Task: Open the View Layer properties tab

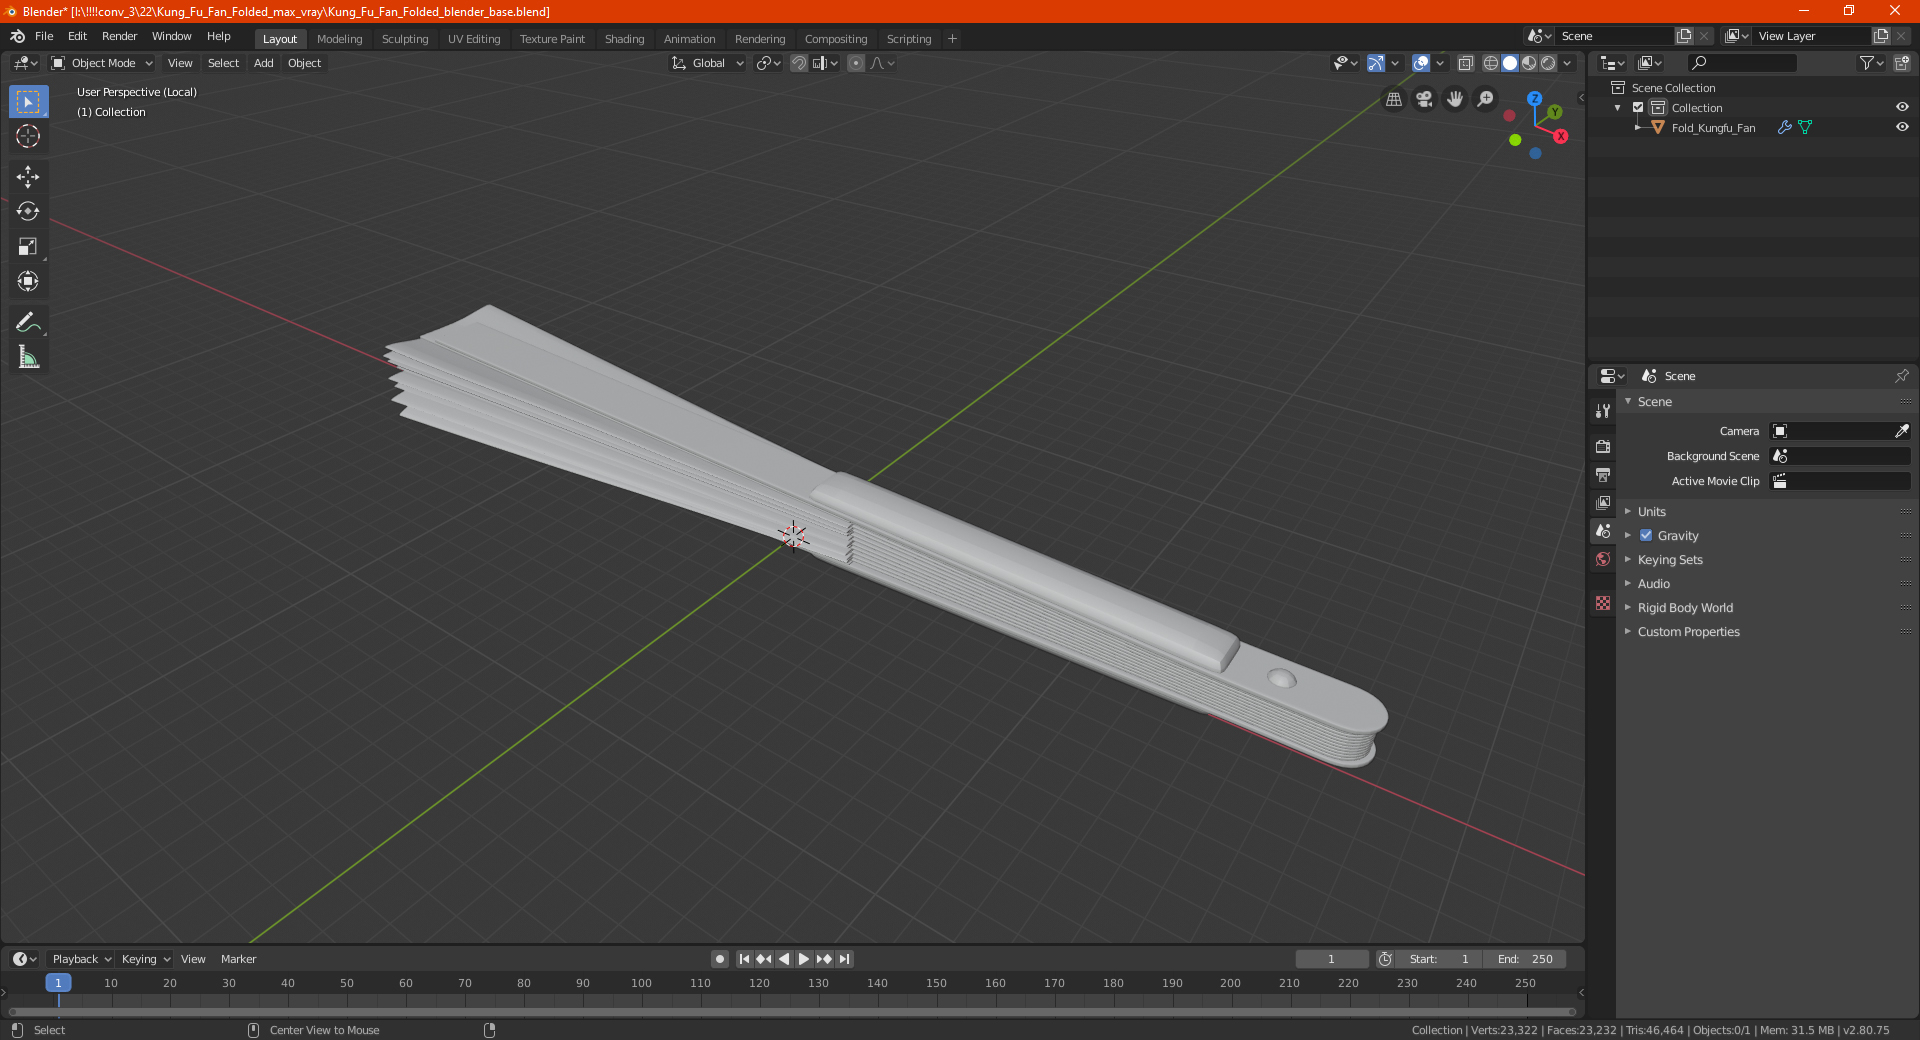Action: pyautogui.click(x=1603, y=502)
